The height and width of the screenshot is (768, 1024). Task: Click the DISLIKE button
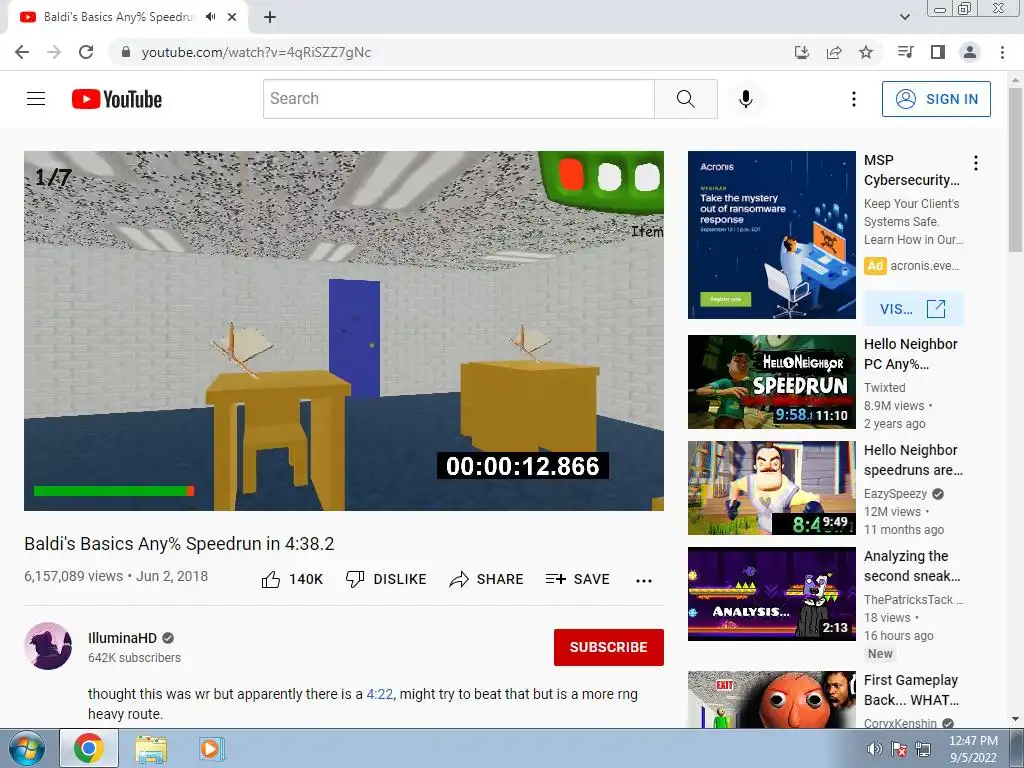coord(386,579)
